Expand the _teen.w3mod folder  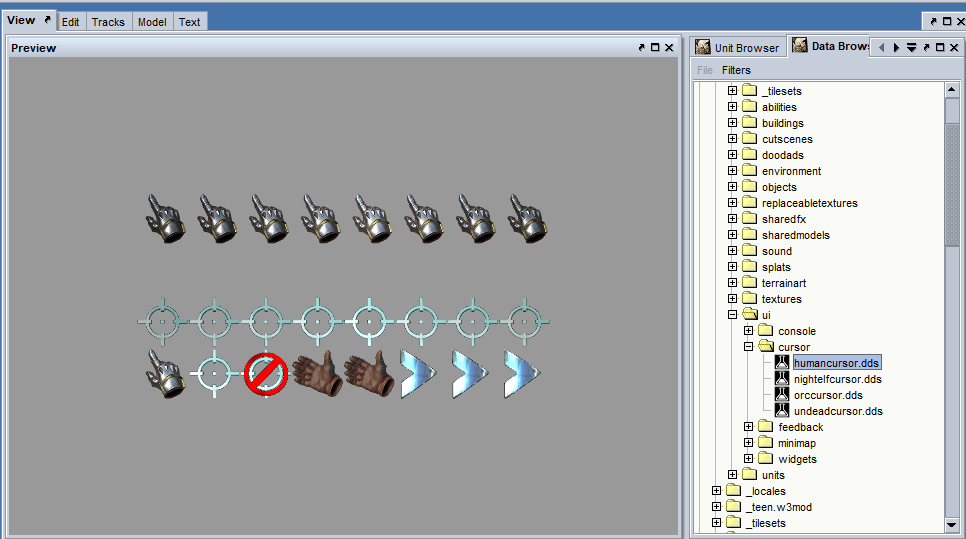(716, 507)
